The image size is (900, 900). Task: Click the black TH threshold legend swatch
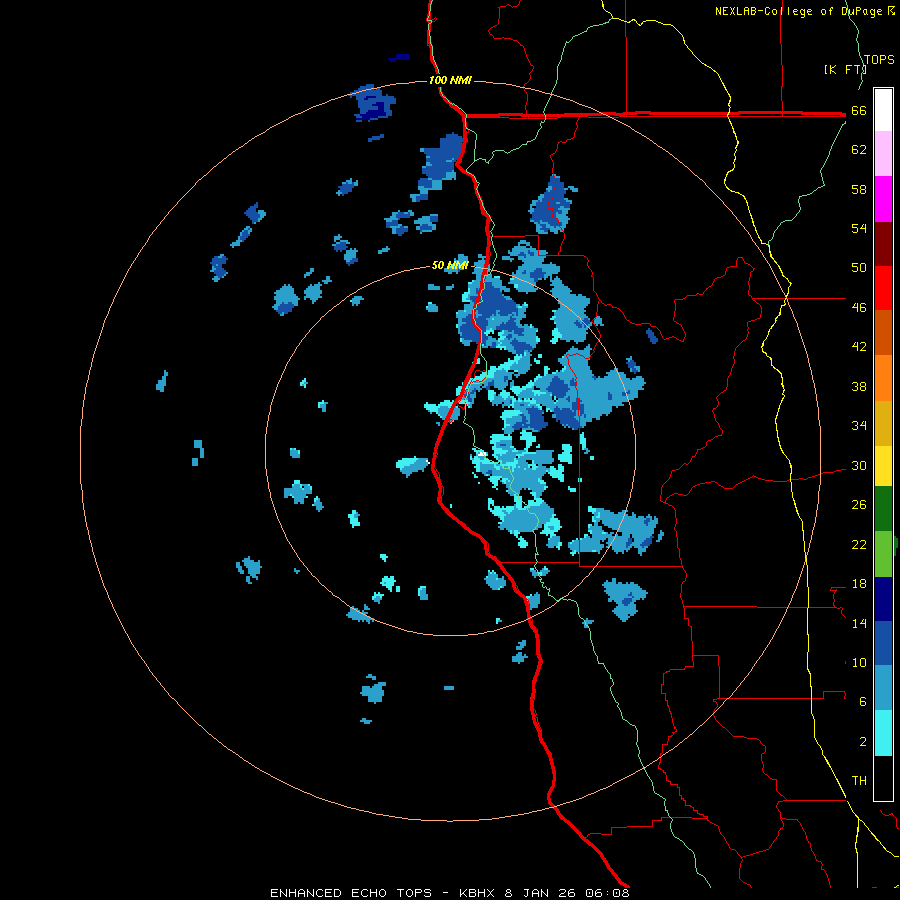point(883,778)
